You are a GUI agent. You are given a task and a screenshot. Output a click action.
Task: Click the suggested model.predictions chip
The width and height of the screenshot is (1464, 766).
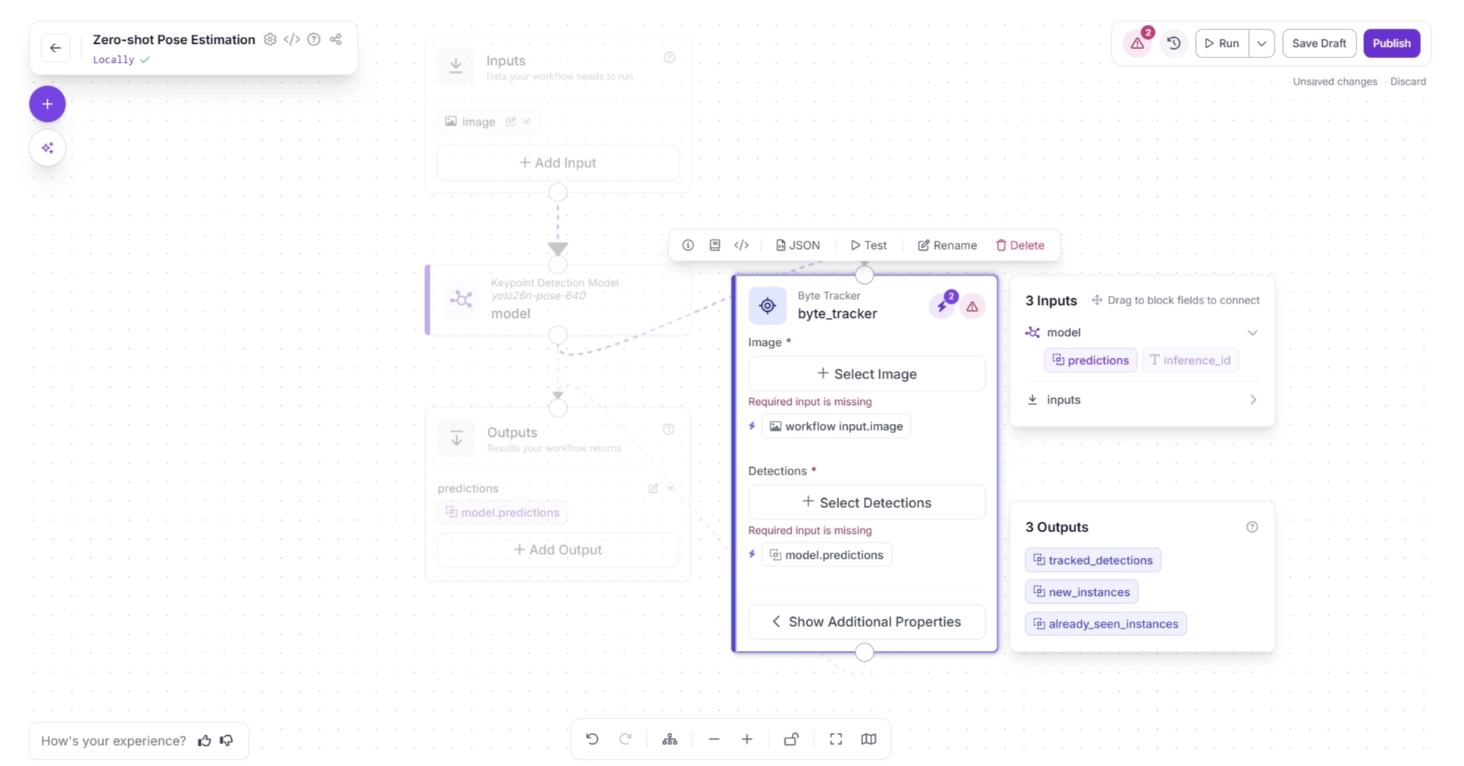coord(826,555)
